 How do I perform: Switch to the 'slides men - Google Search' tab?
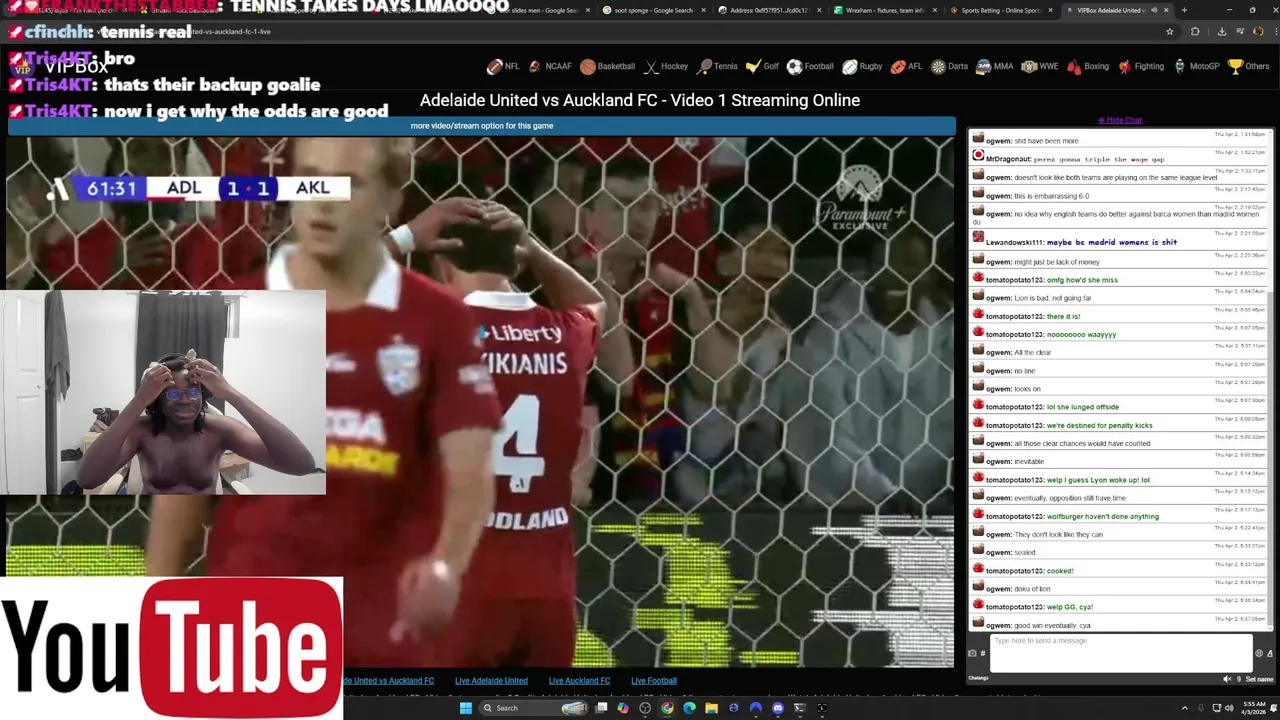pyautogui.click(x=538, y=10)
